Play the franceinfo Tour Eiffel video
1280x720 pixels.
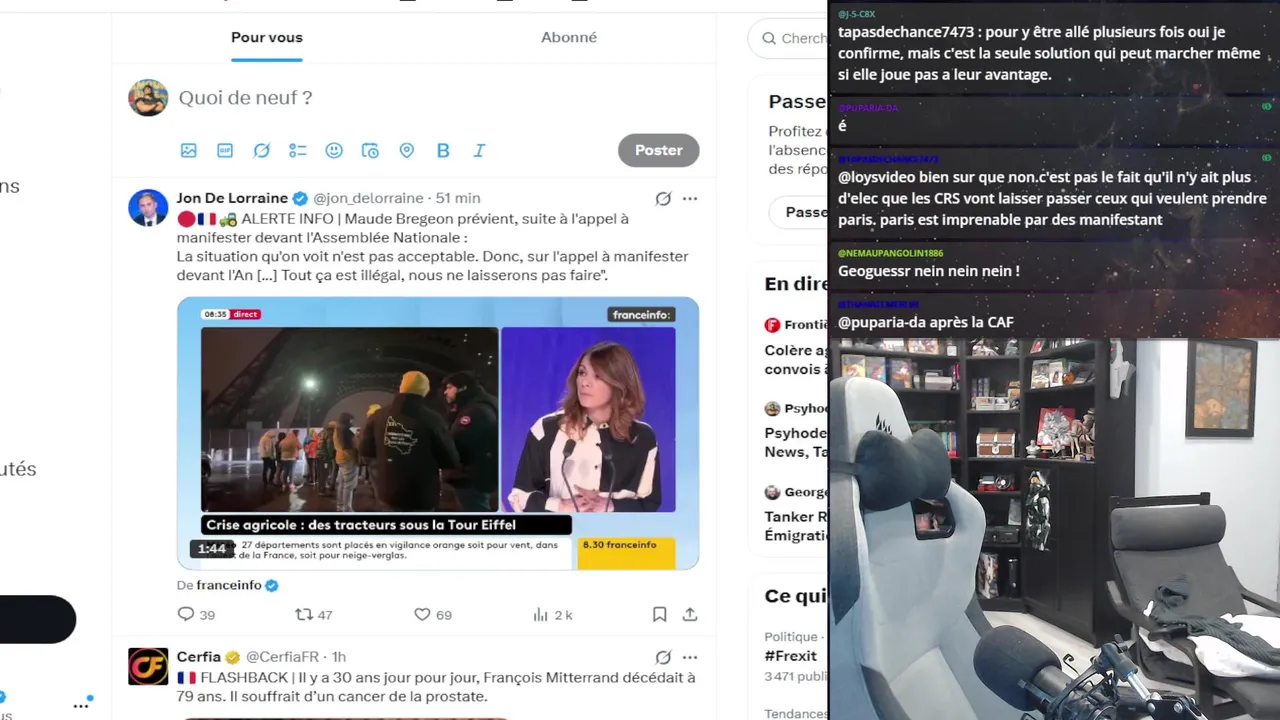(x=438, y=433)
